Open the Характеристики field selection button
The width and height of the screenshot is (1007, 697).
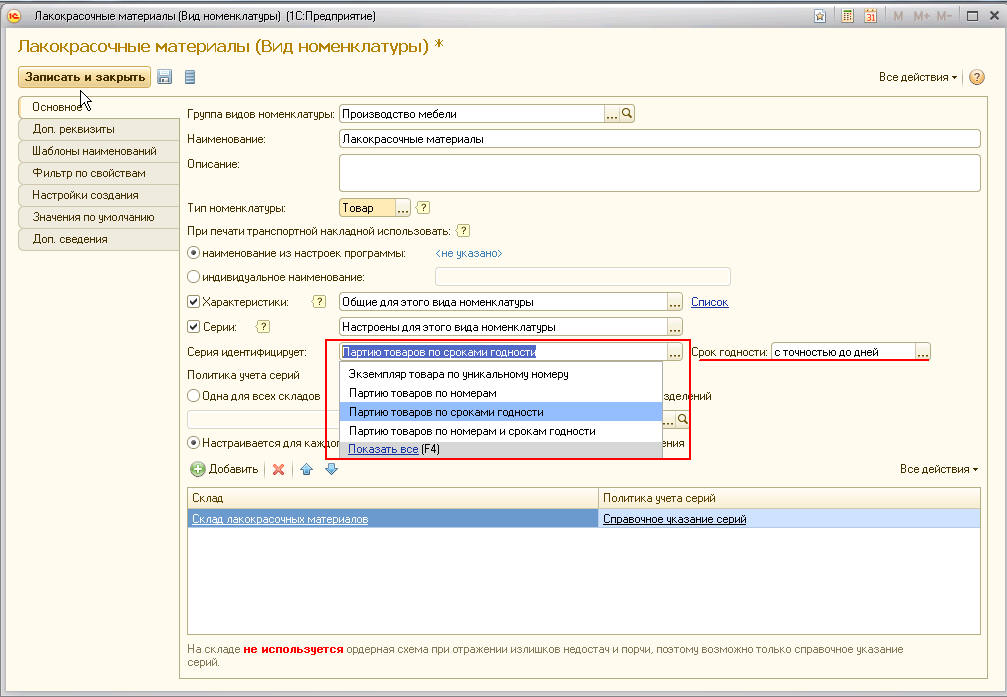coord(674,302)
